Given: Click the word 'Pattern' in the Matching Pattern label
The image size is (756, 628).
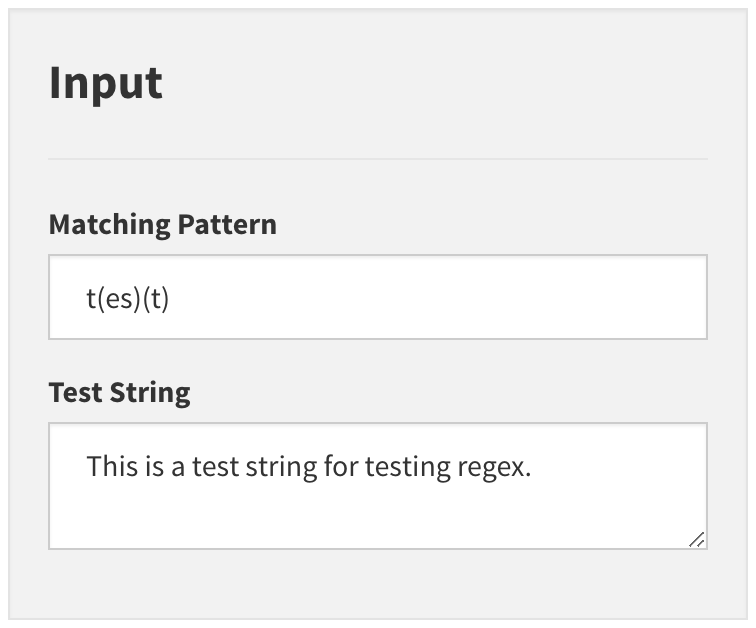Looking at the screenshot, I should (x=227, y=225).
